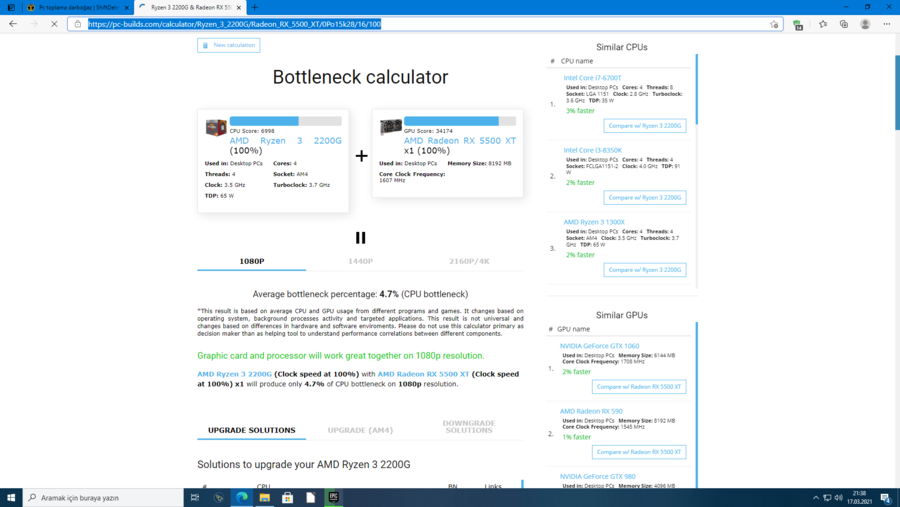Show hidden system tray icons
The image size is (900, 507).
pos(816,498)
